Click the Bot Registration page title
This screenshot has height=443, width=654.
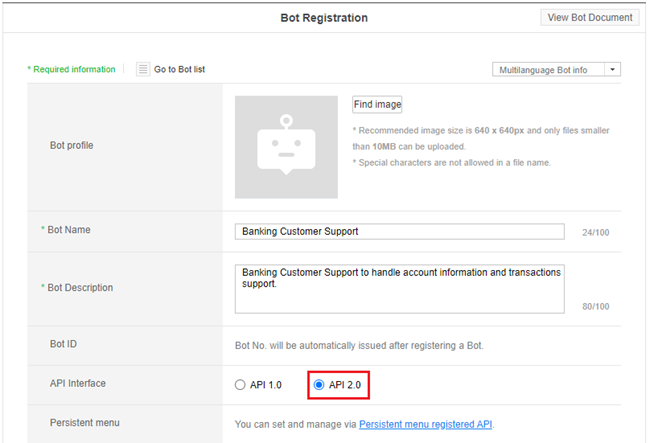pyautogui.click(x=326, y=18)
